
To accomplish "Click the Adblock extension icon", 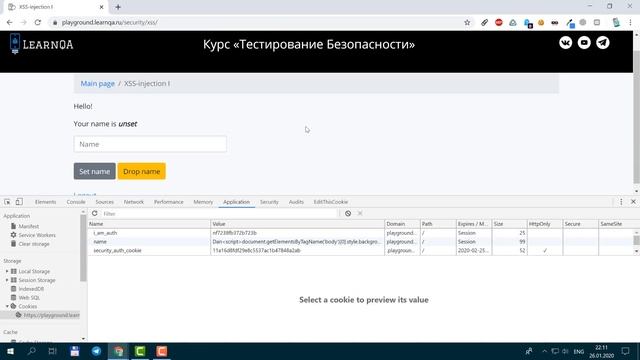I will pos(498,22).
